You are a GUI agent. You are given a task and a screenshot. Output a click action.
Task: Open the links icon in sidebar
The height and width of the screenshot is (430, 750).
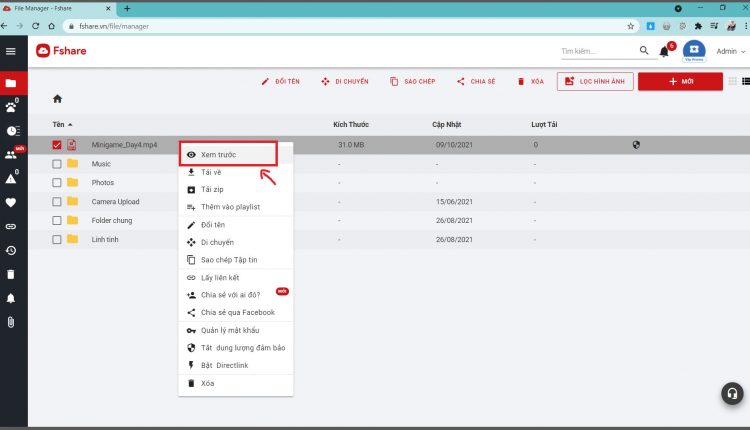tap(11, 226)
